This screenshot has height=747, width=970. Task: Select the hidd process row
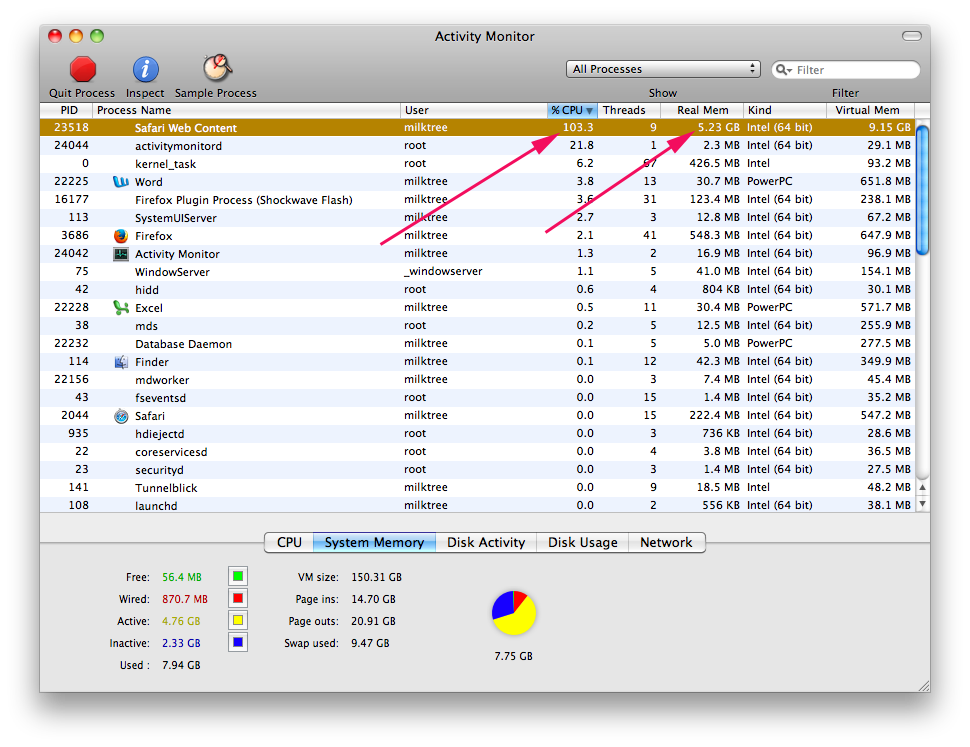[478, 289]
